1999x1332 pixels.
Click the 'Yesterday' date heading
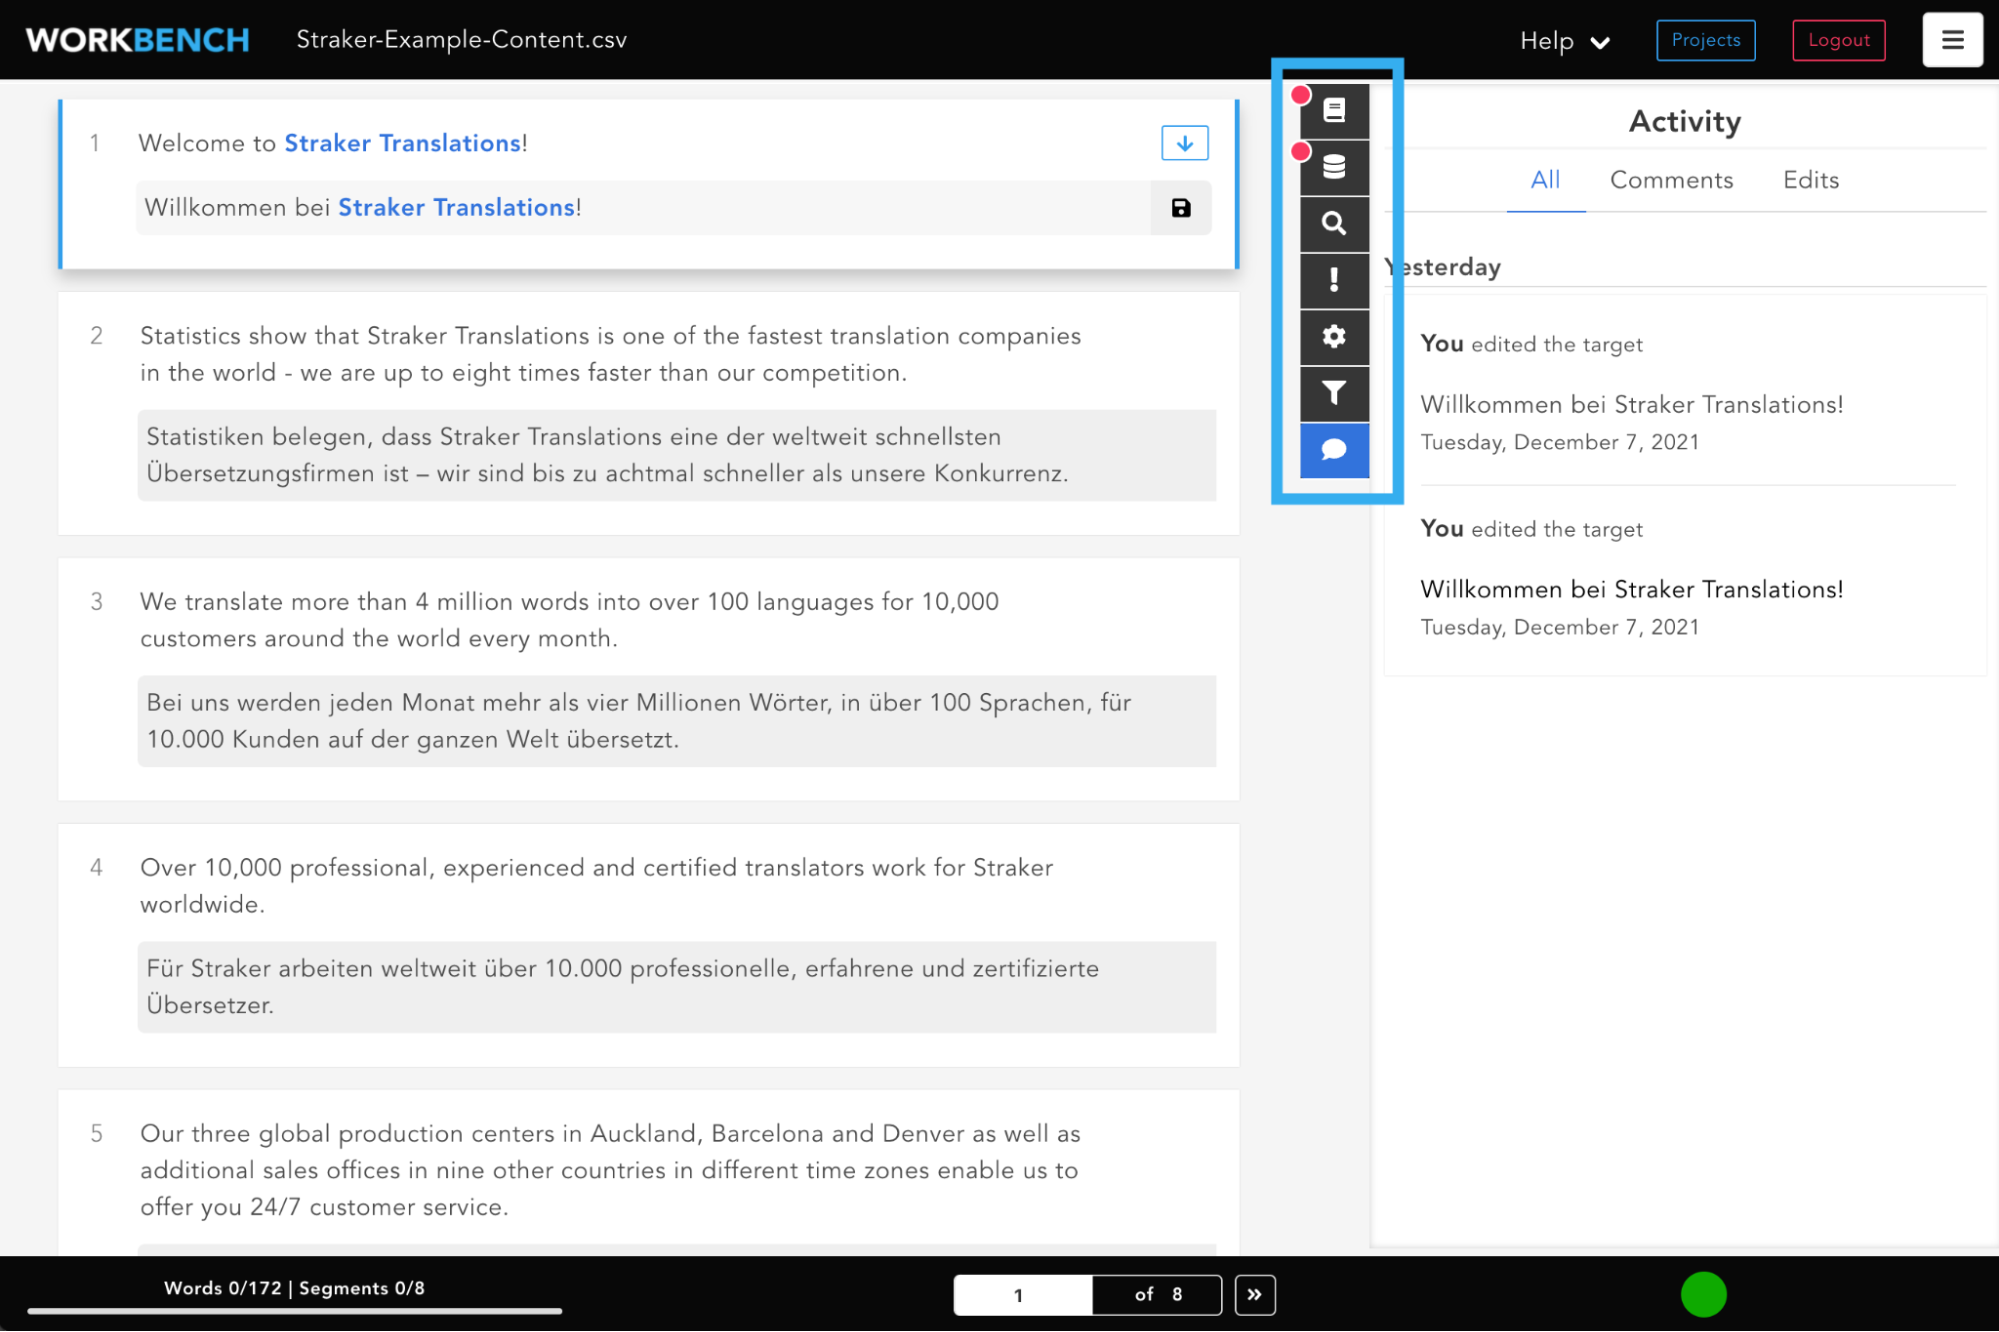[1443, 267]
